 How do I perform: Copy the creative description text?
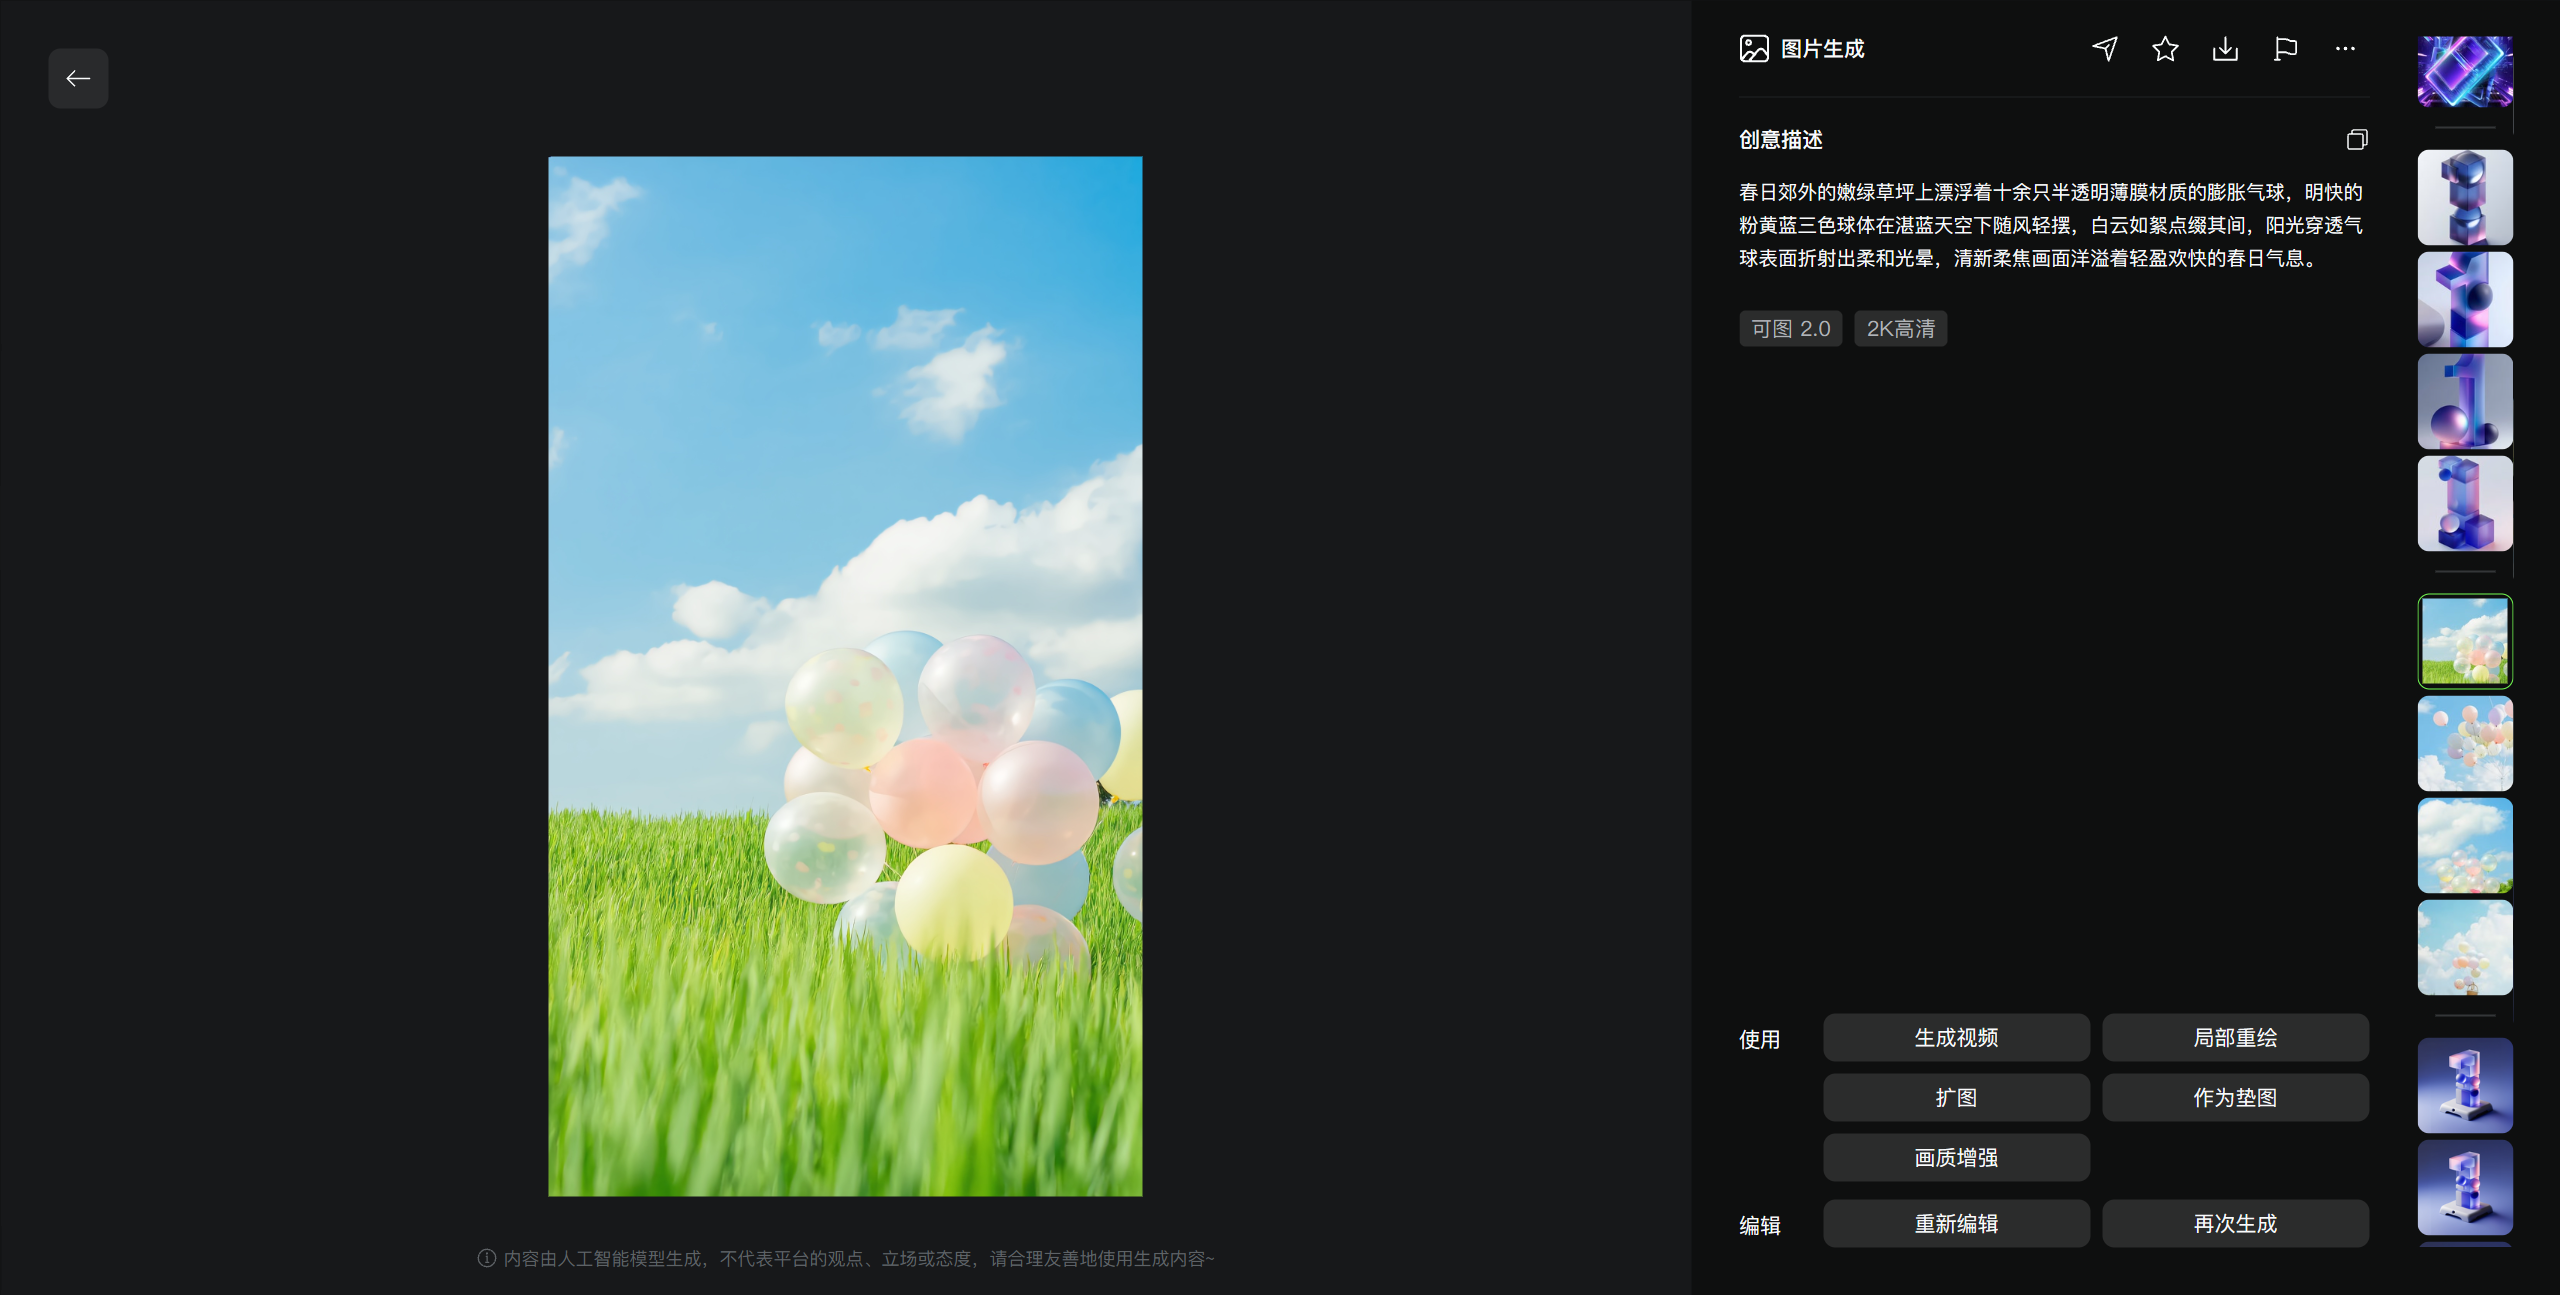pyautogui.click(x=2357, y=140)
